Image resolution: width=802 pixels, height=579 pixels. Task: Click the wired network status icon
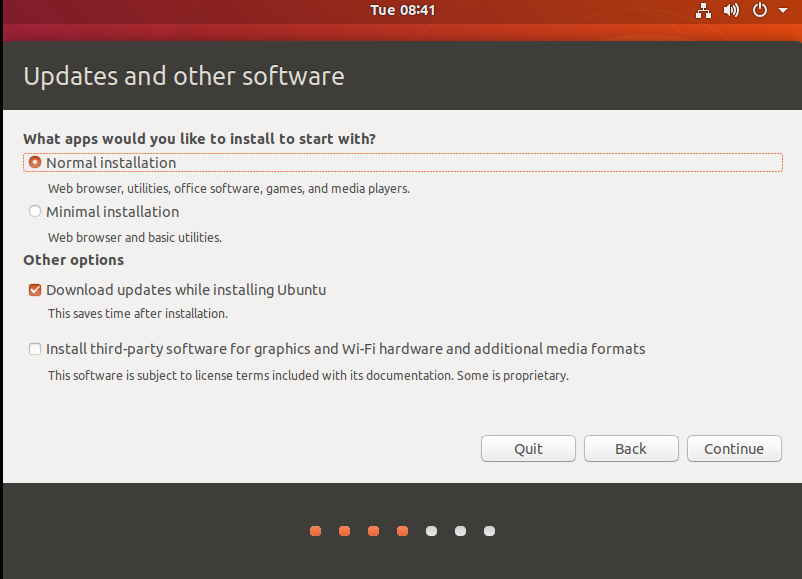click(x=703, y=11)
